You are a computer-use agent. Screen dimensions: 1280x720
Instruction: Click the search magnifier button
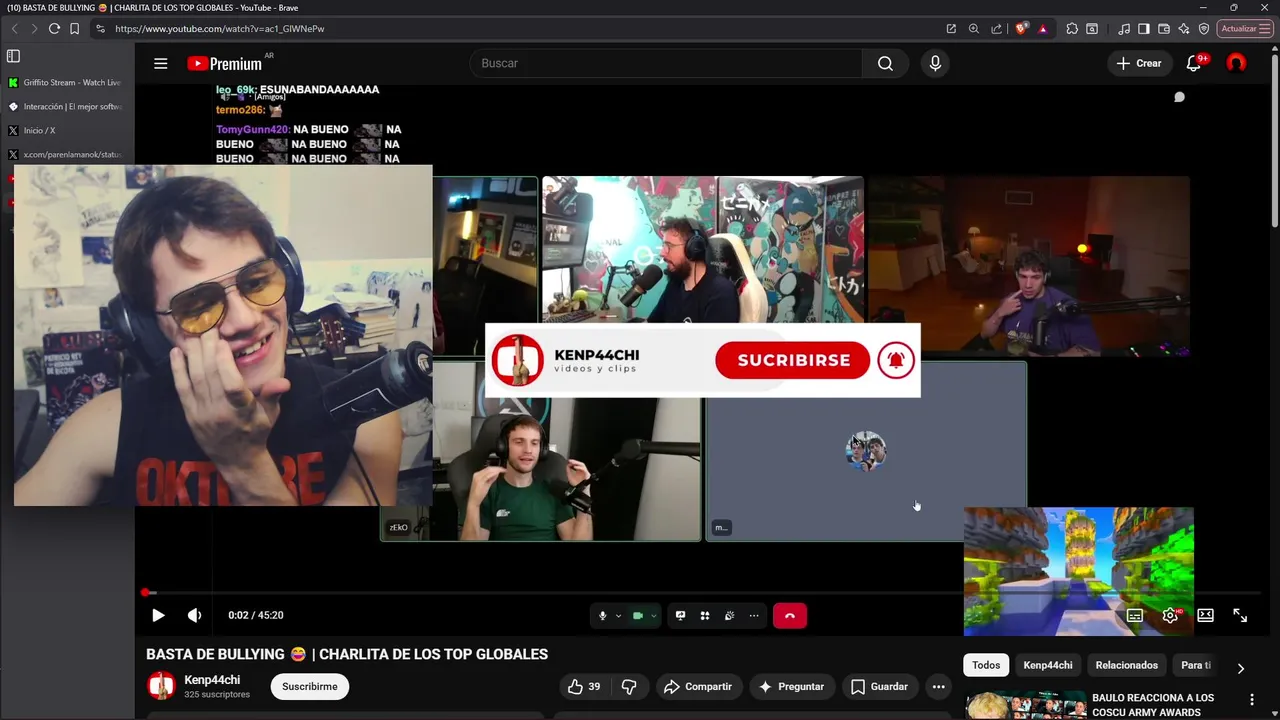click(x=885, y=63)
